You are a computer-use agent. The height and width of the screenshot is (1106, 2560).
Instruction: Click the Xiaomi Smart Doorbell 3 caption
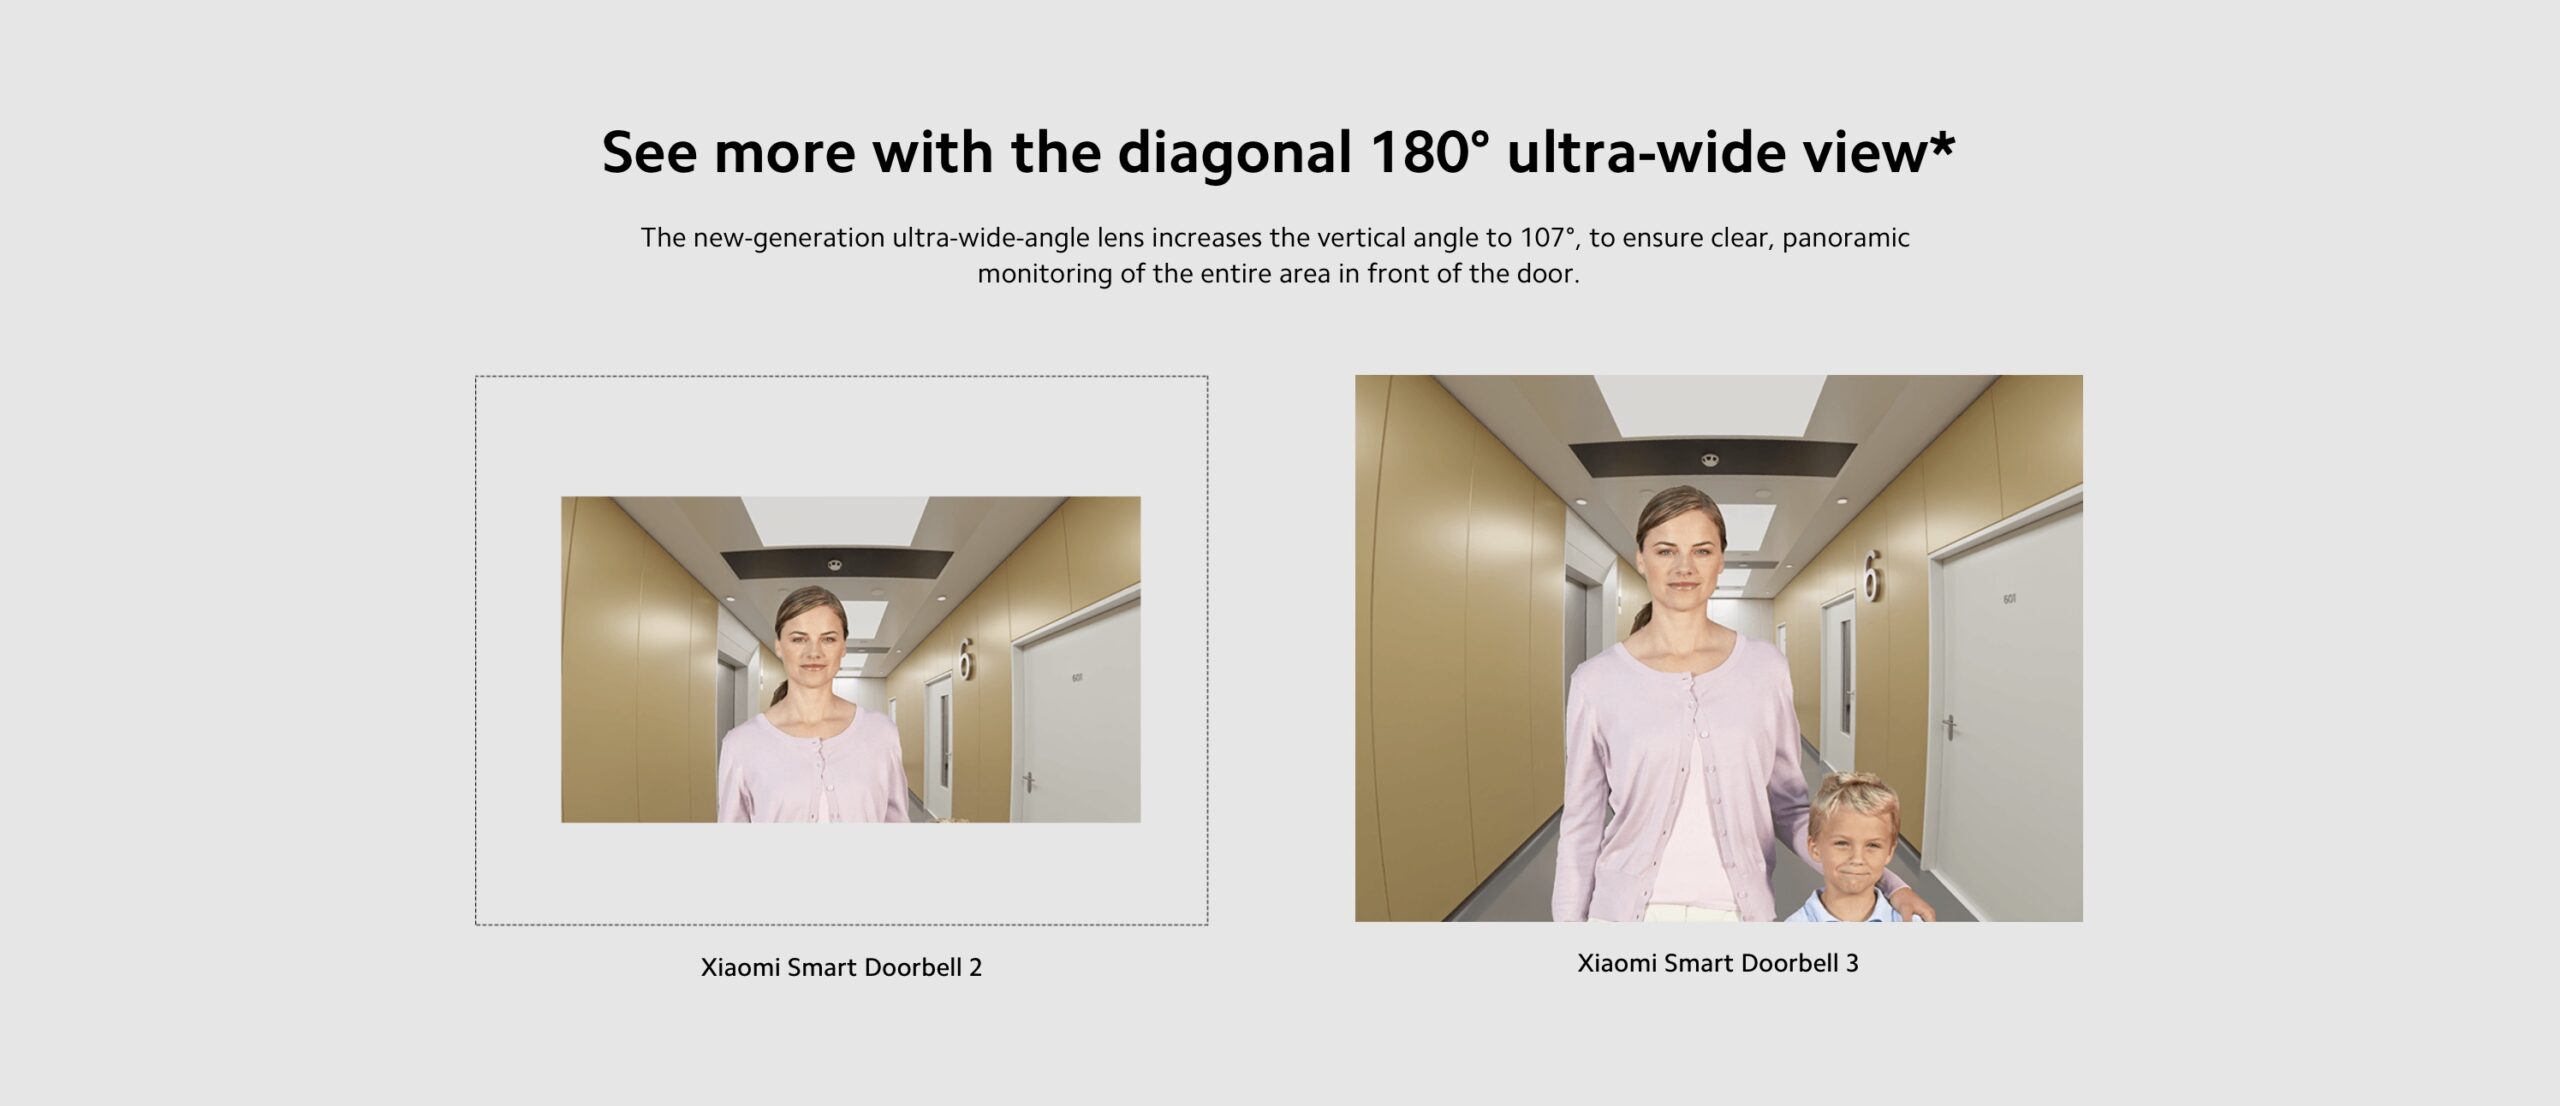(x=1718, y=963)
